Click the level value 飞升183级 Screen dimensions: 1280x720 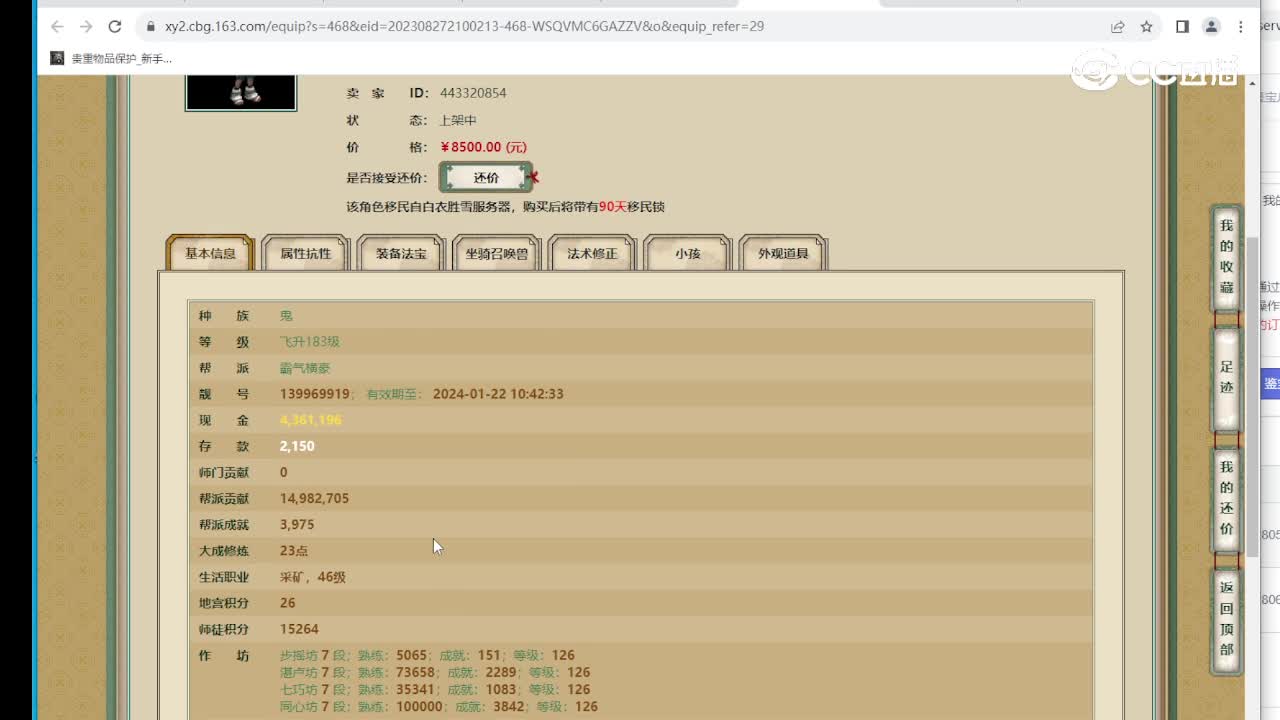point(310,342)
